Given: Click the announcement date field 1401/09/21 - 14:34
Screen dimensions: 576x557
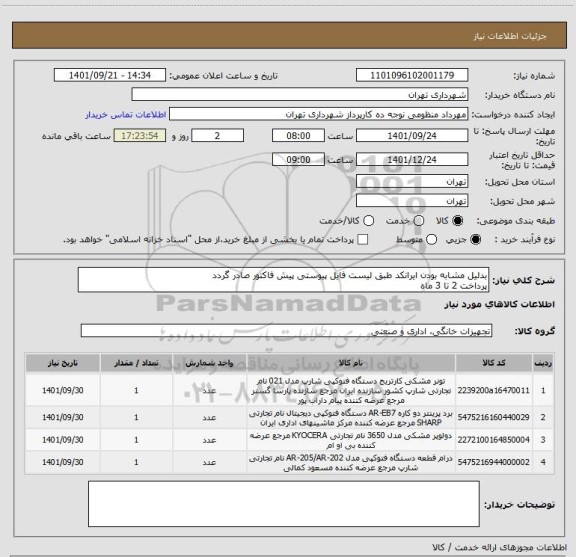Looking at the screenshot, I should pyautogui.click(x=110, y=75).
